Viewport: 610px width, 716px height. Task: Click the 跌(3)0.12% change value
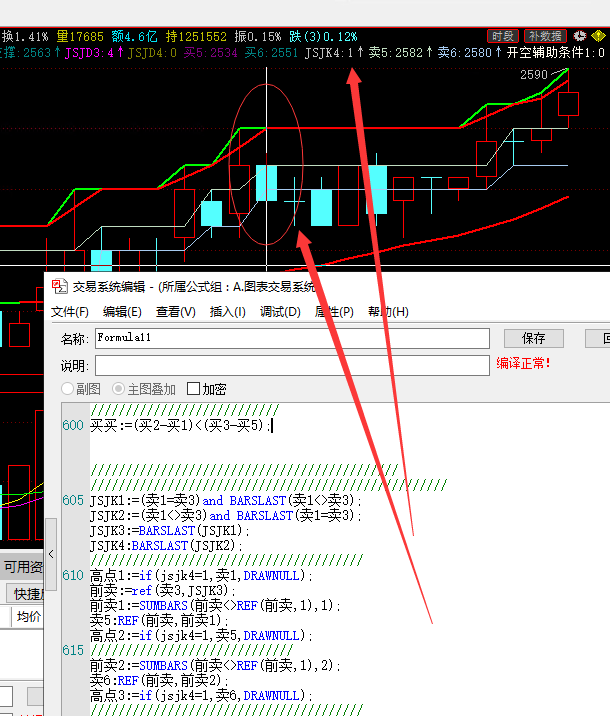(x=323, y=37)
